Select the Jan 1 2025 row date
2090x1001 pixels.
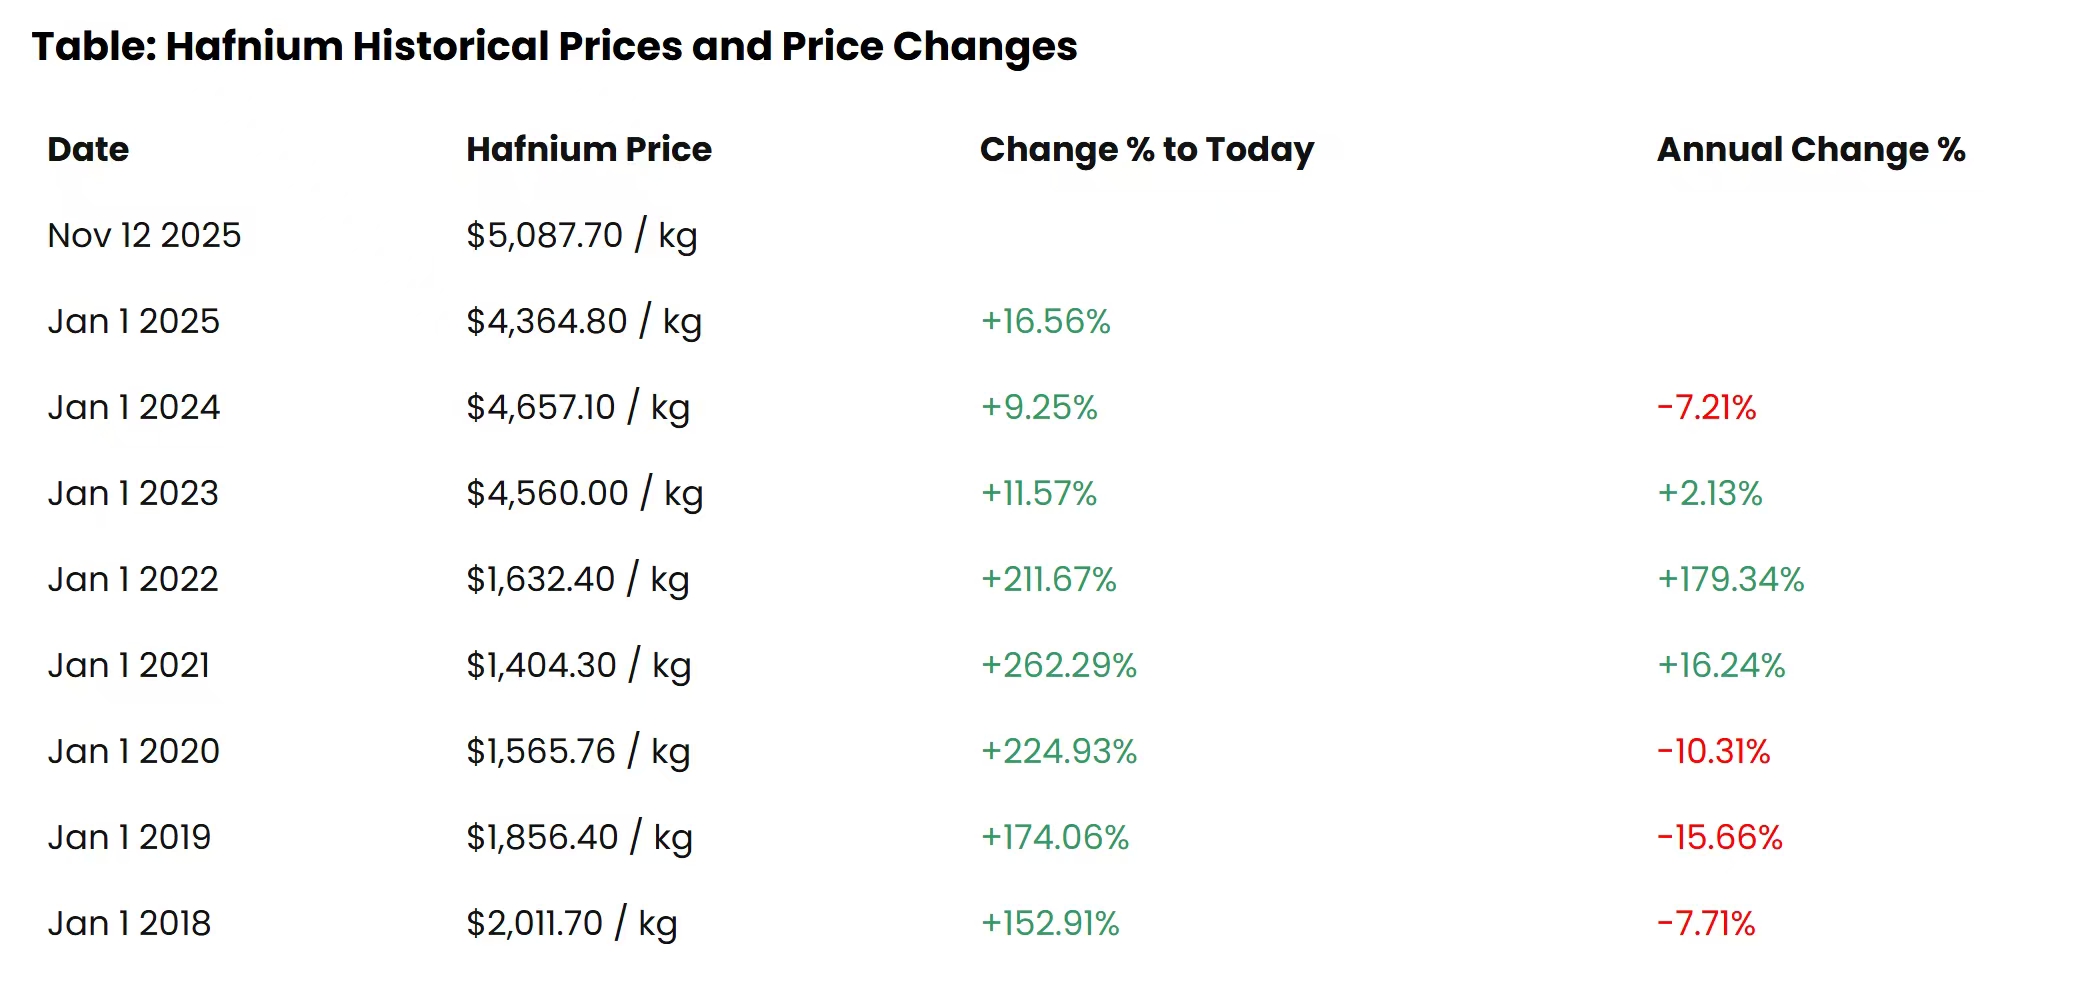[133, 322]
